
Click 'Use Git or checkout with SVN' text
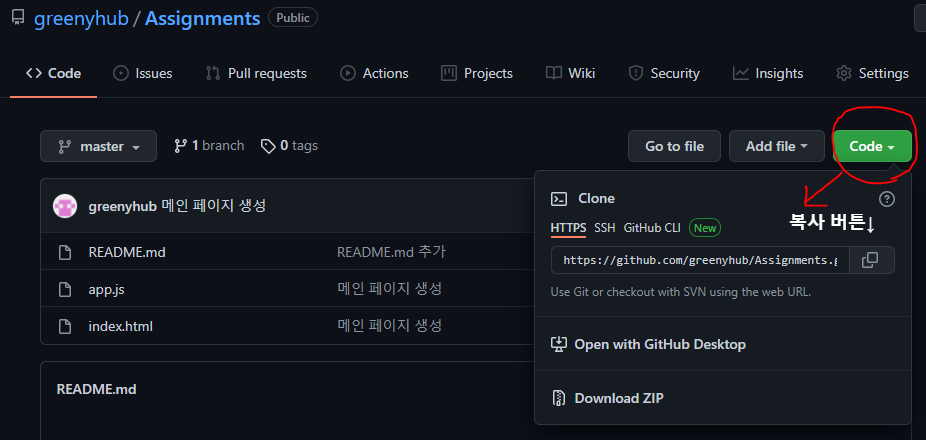681,292
